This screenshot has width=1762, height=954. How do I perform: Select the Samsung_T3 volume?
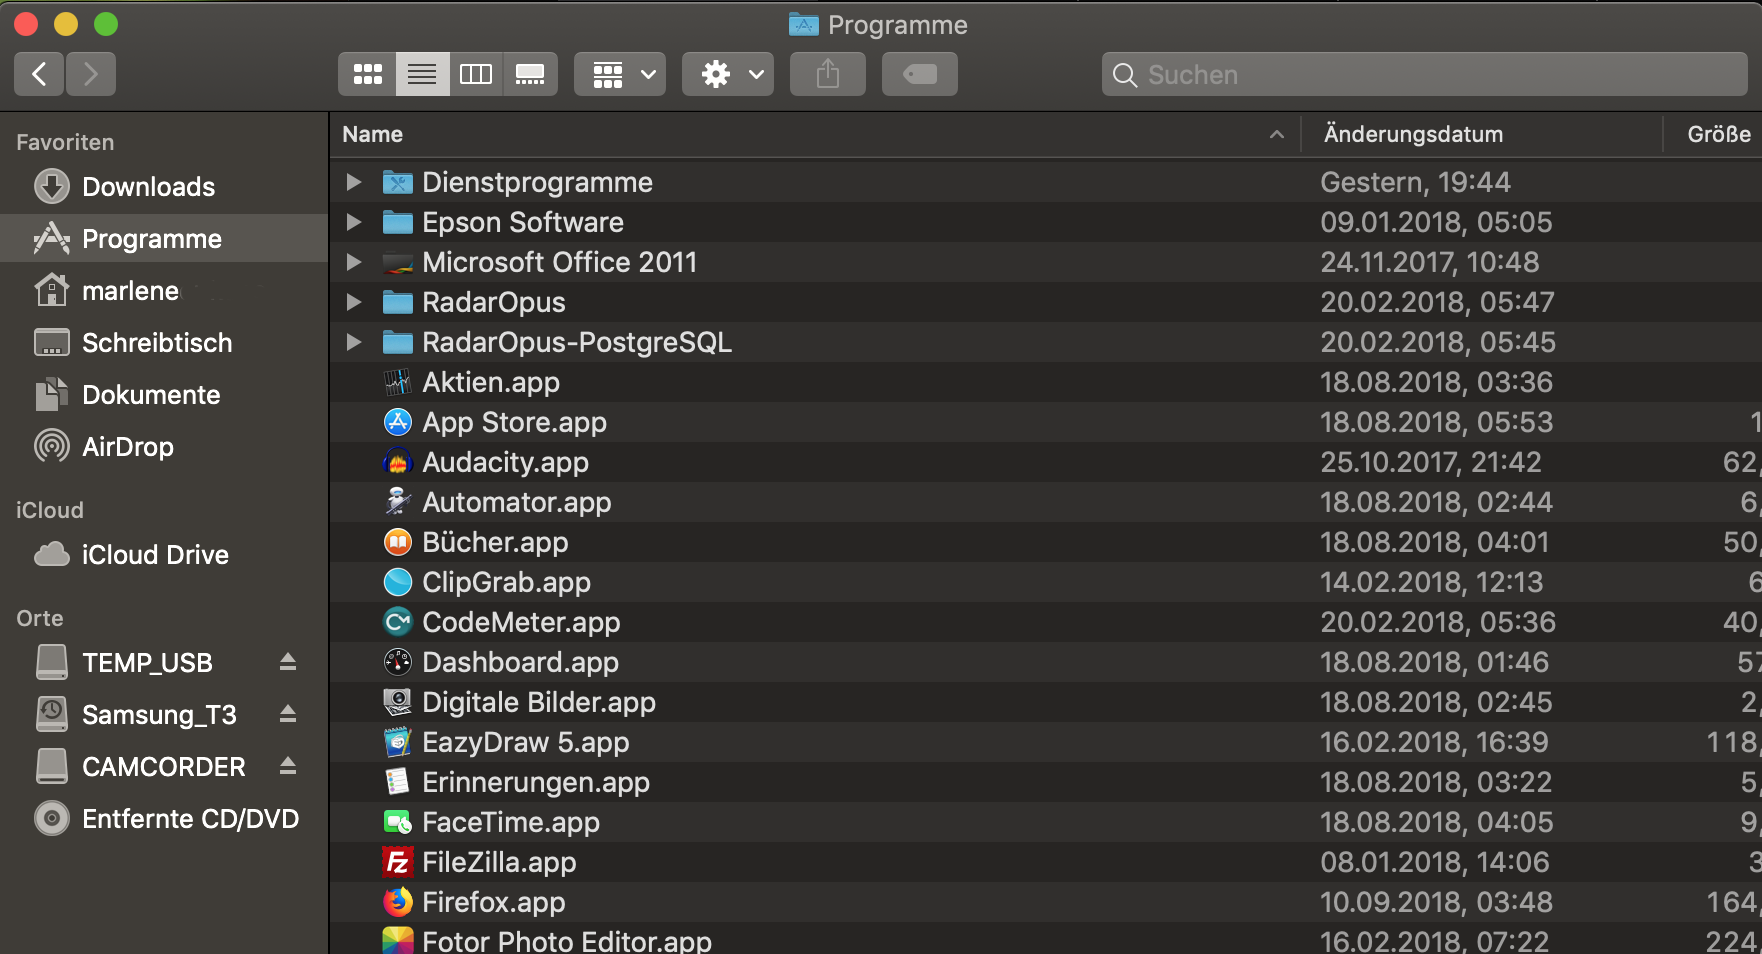(159, 715)
